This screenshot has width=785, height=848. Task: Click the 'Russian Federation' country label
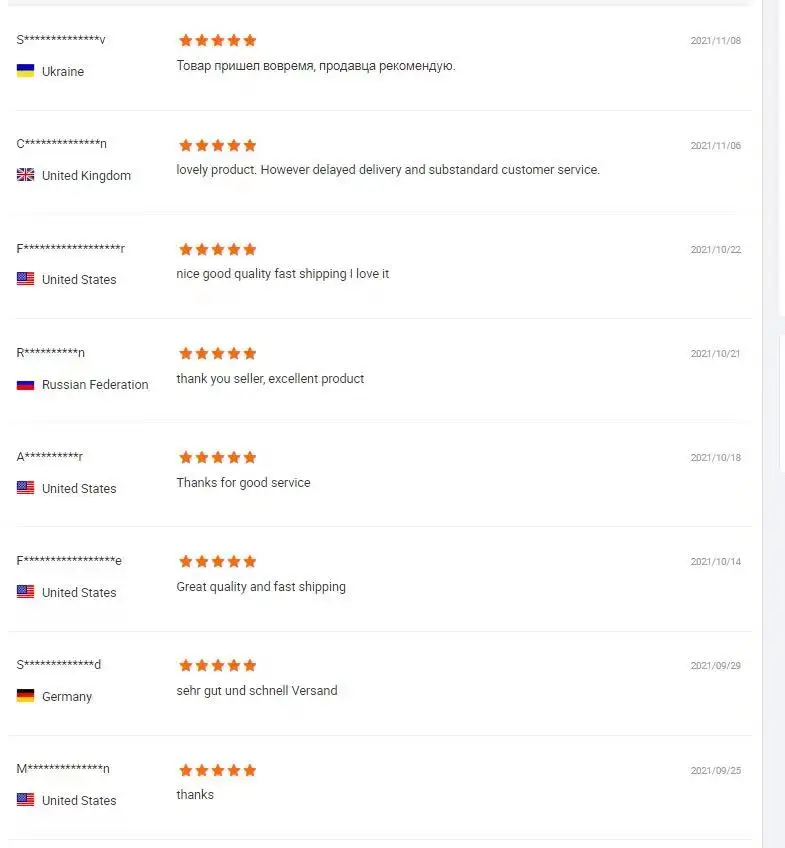(95, 385)
